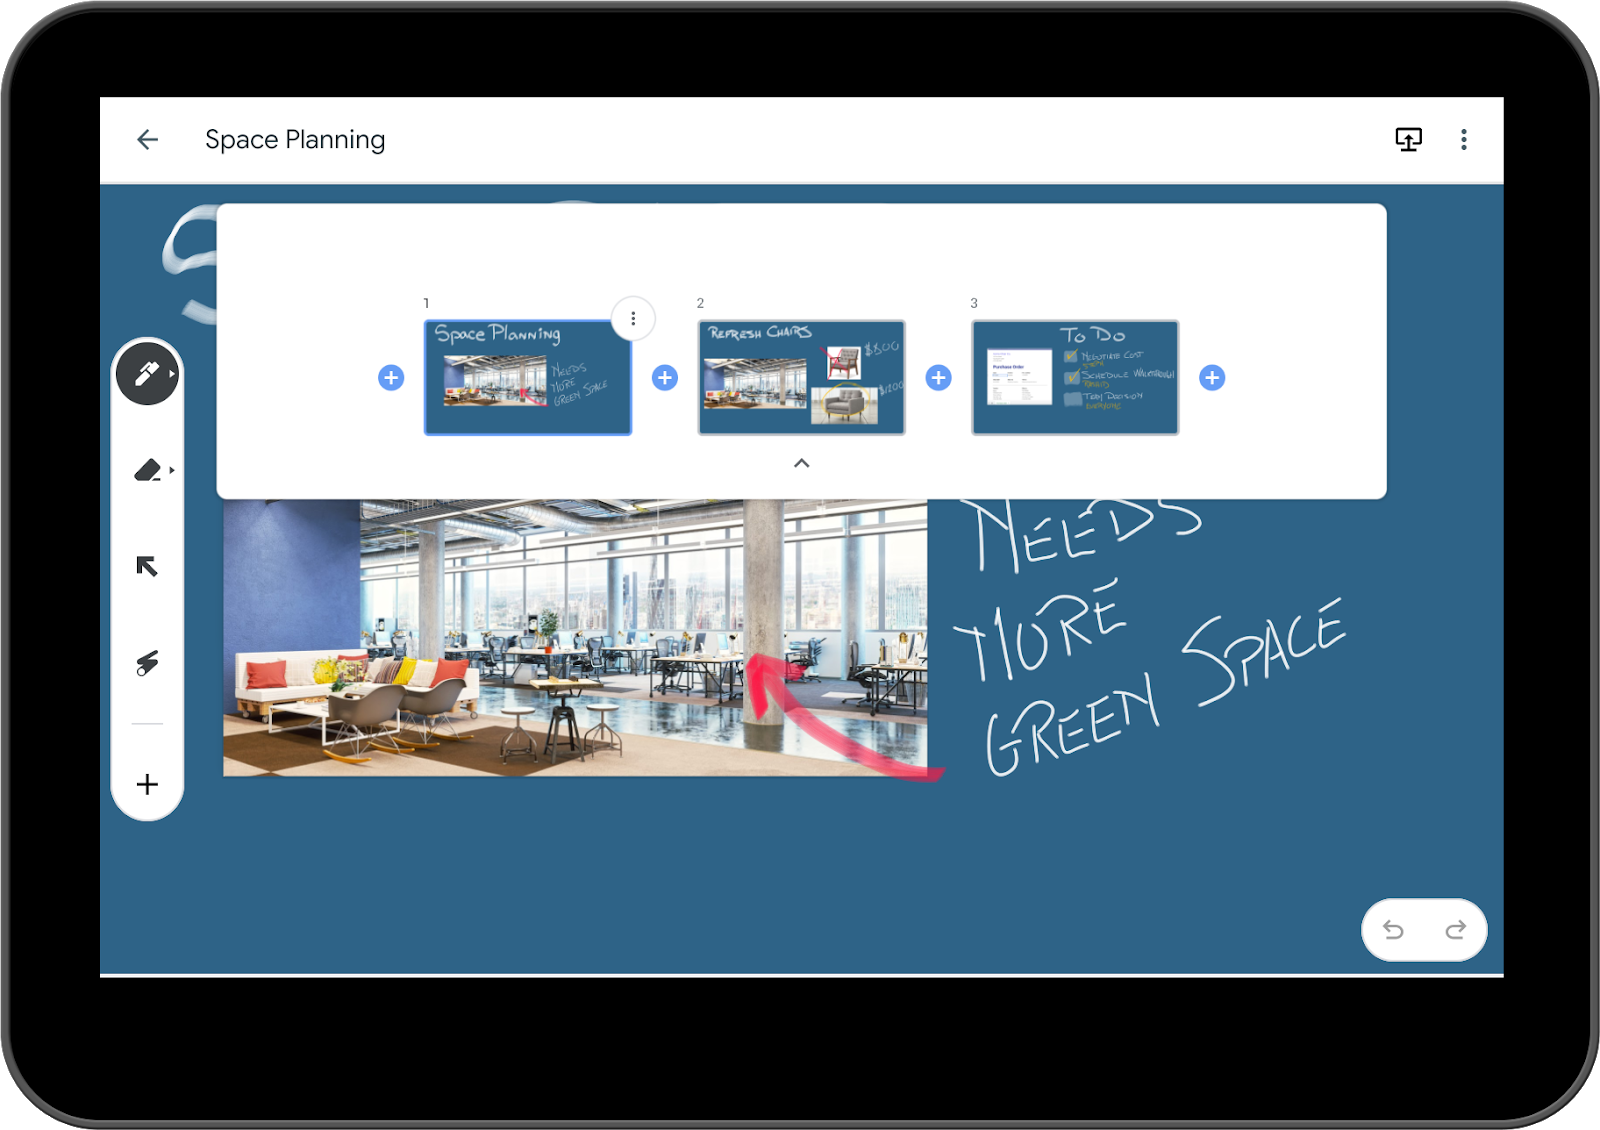Select the Space Planning frame thumbnail
Image resolution: width=1600 pixels, height=1130 pixels.
tap(528, 378)
